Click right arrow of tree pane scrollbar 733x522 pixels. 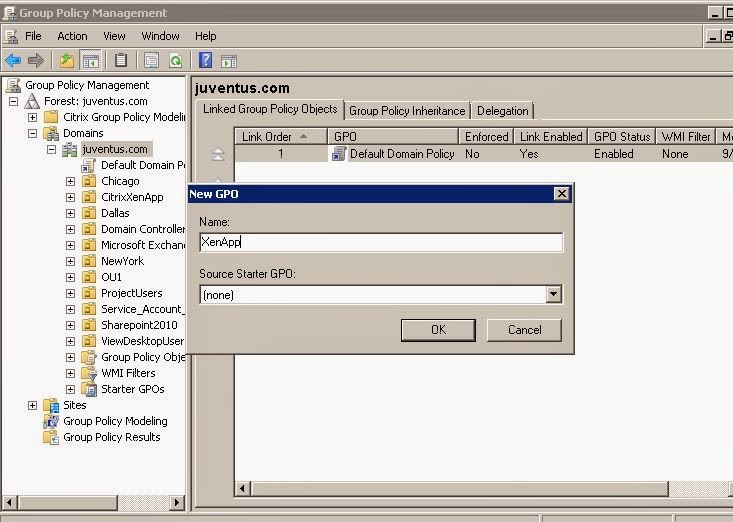click(x=177, y=503)
